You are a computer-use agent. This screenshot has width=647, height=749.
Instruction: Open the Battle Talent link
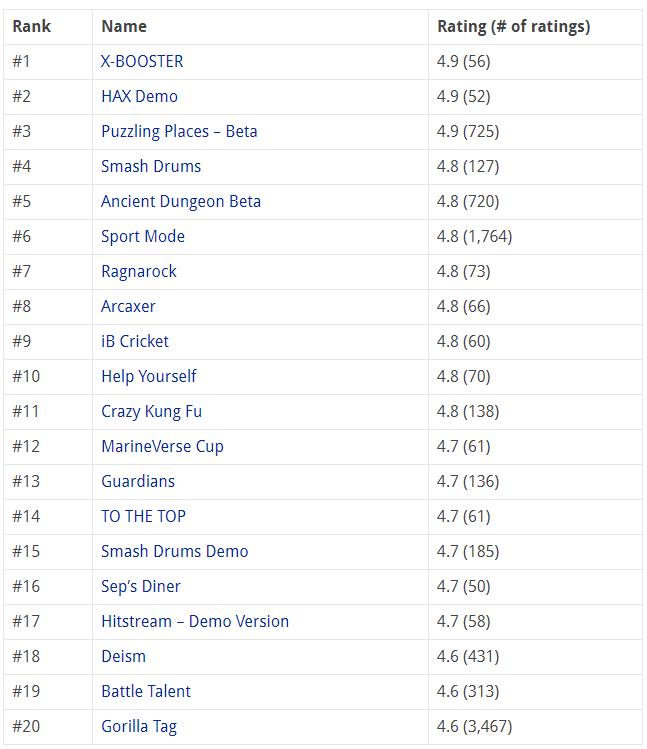[146, 691]
